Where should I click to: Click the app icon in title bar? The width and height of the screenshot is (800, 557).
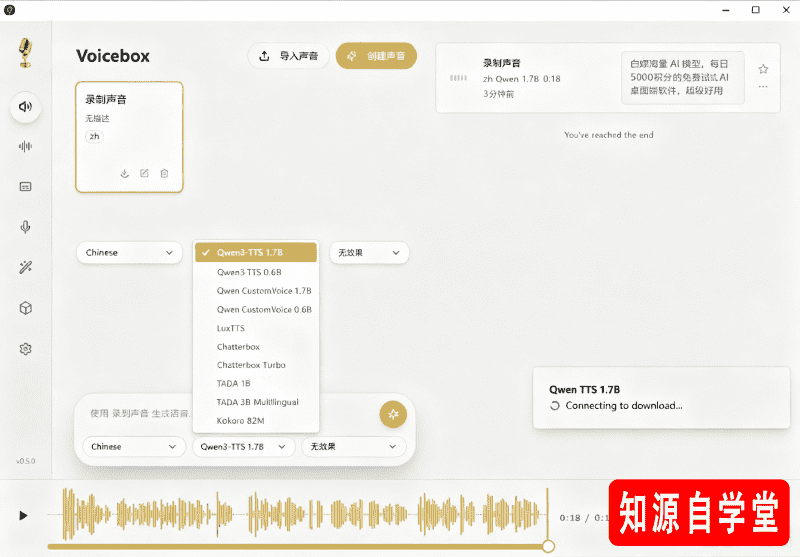tap(9, 10)
